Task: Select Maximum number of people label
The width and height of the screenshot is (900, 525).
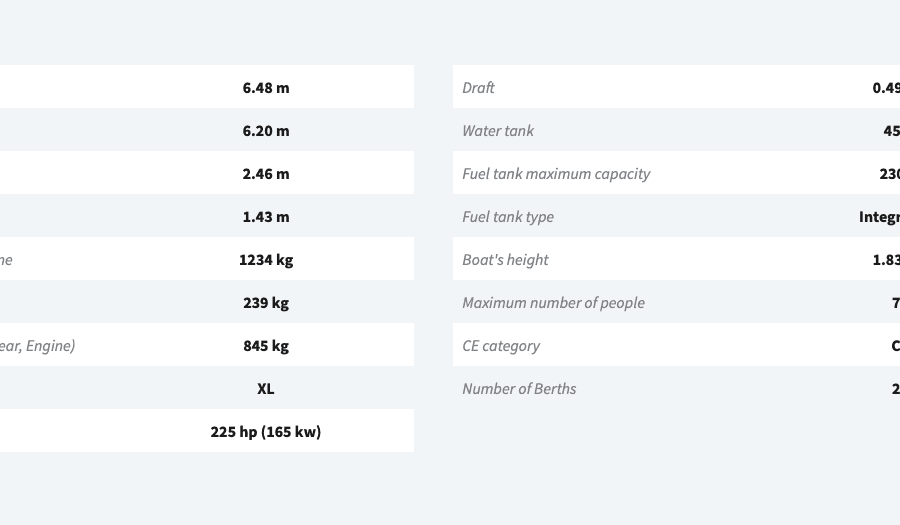Action: point(553,303)
